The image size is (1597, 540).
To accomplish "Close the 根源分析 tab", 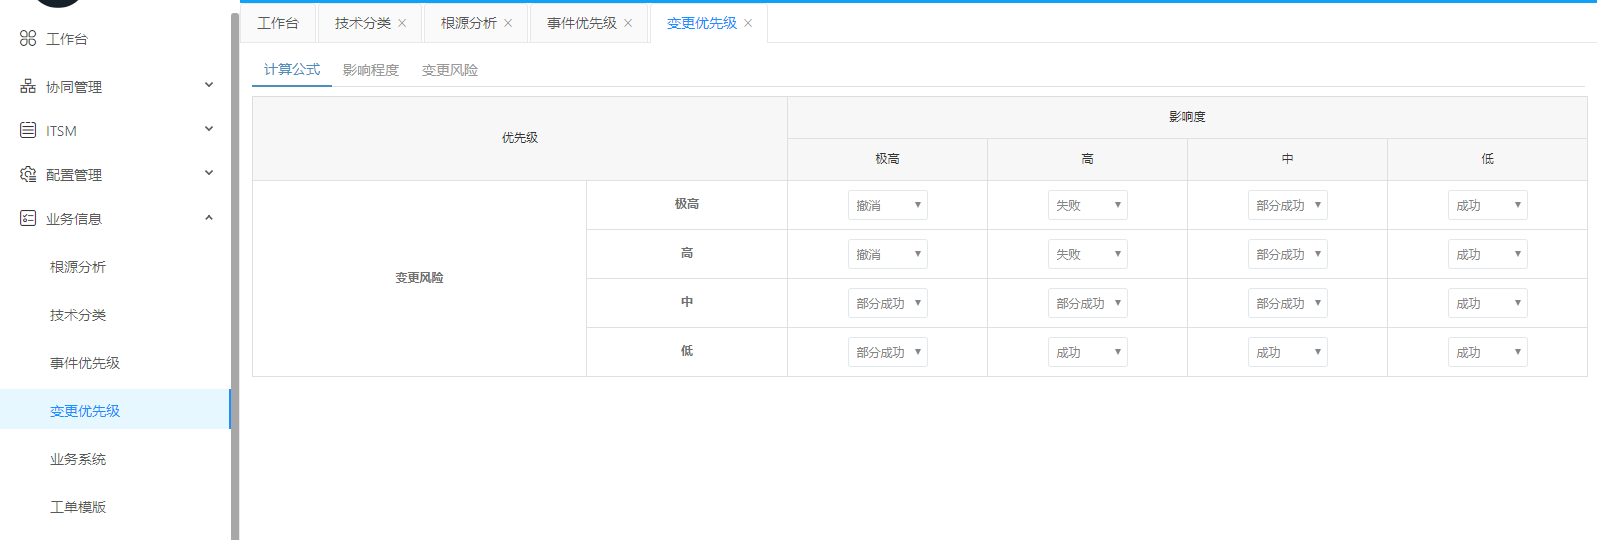I will pyautogui.click(x=508, y=23).
